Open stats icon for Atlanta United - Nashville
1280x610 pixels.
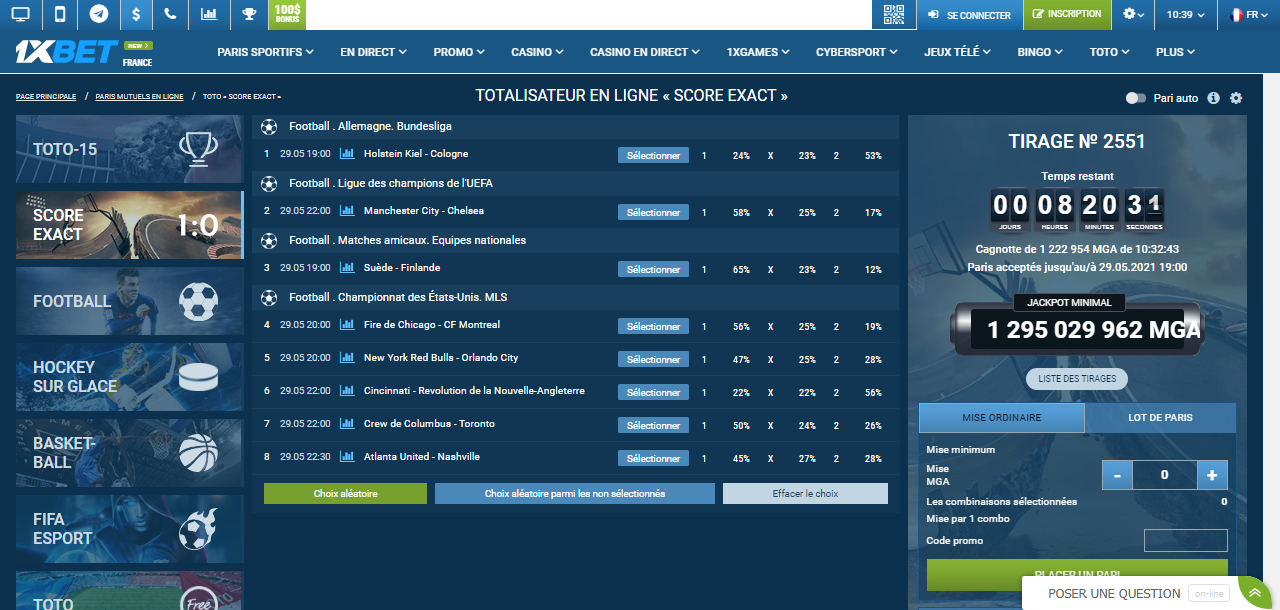pos(347,457)
